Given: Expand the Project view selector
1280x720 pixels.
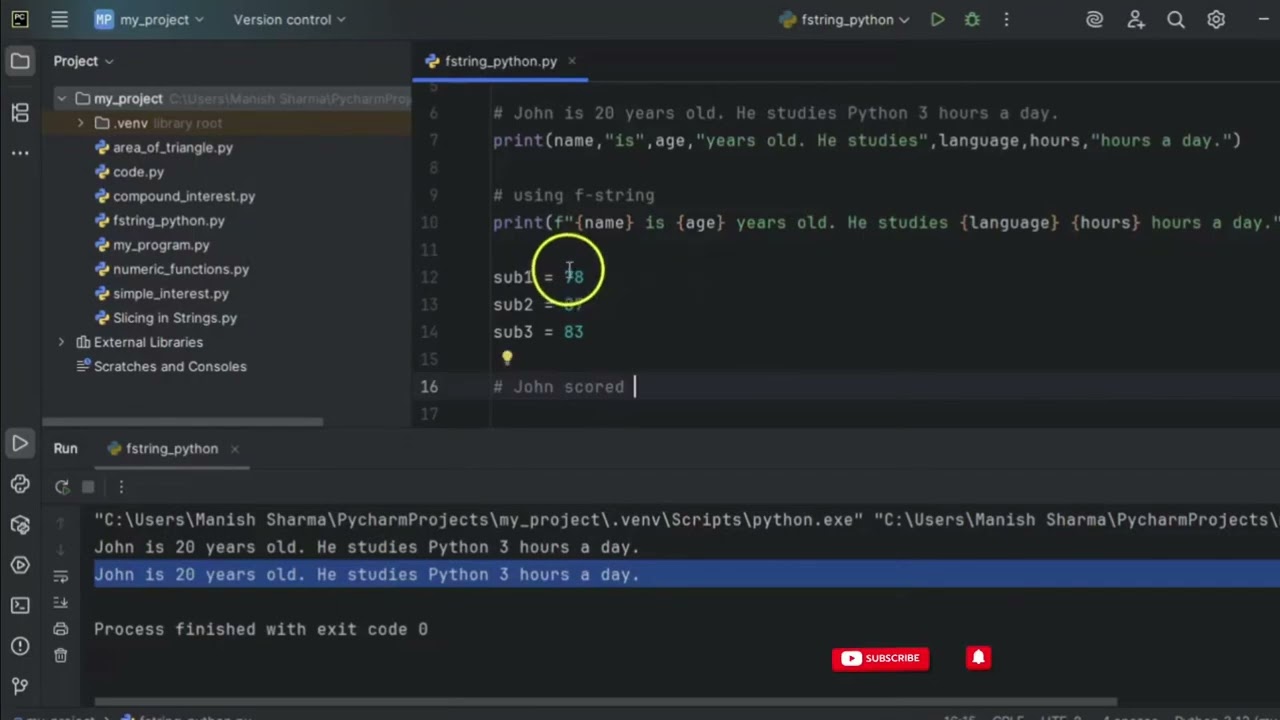Looking at the screenshot, I should click(84, 61).
